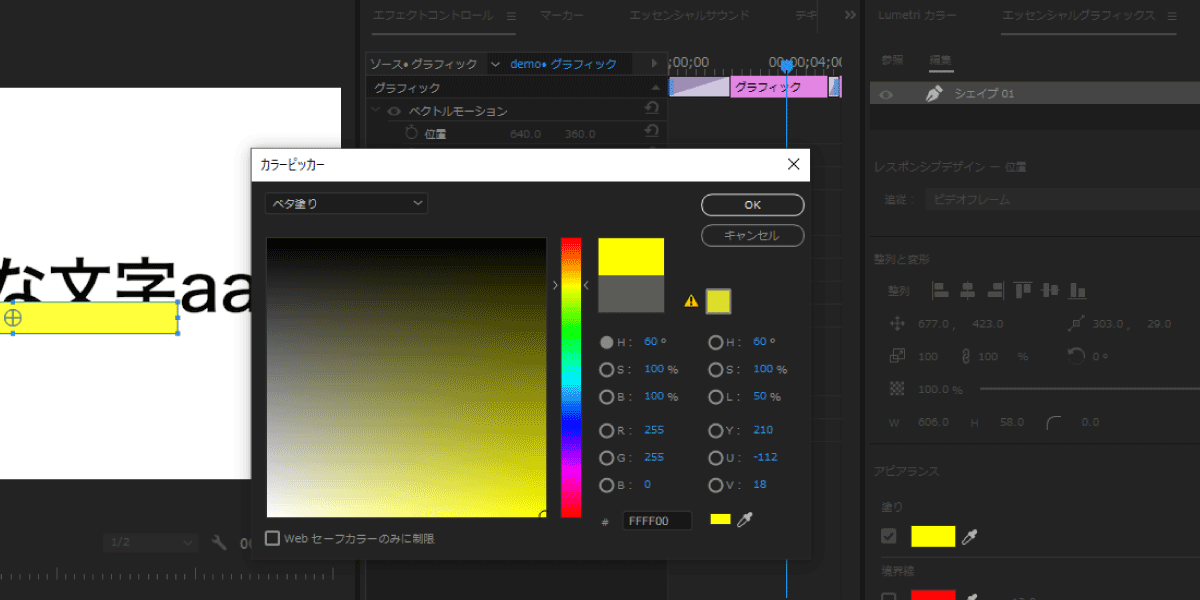This screenshot has height=600, width=1200.
Task: Toggle the 位置 stopwatch animation icon
Action: [x=411, y=133]
